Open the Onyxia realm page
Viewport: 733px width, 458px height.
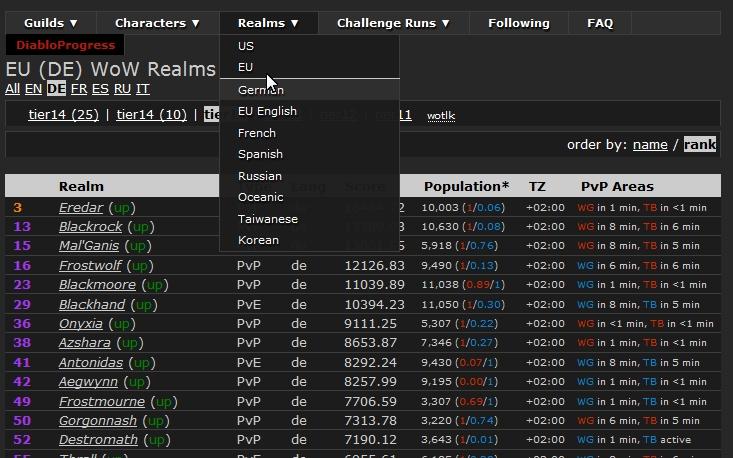tap(80, 324)
